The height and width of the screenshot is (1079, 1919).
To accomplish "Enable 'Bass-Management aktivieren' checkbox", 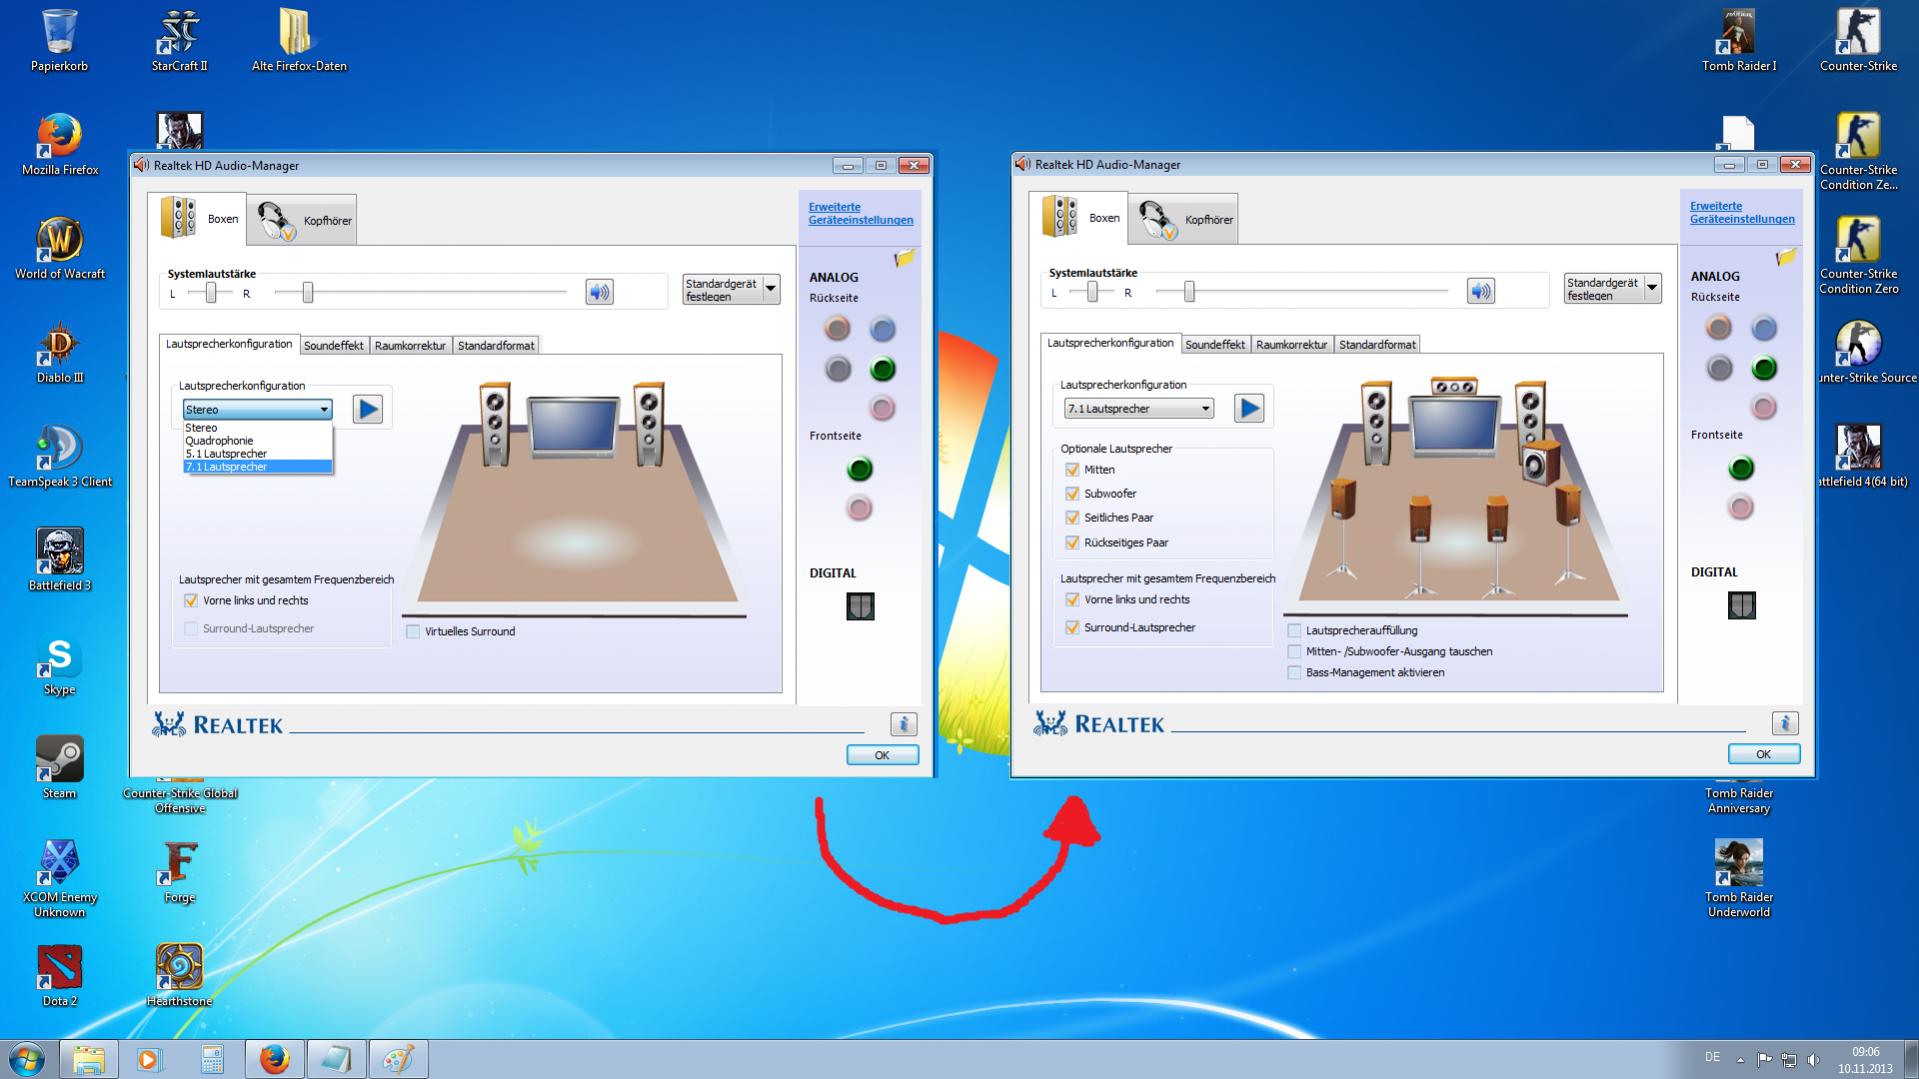I will [1294, 673].
